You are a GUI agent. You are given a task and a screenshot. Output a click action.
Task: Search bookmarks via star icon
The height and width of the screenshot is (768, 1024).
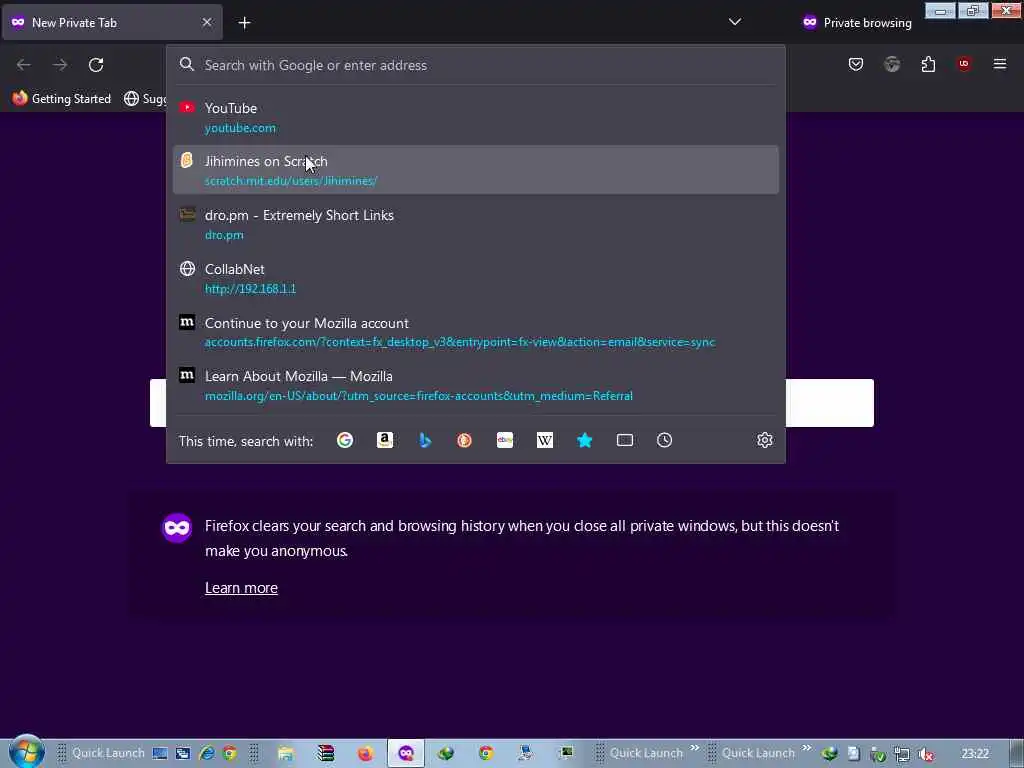pyautogui.click(x=584, y=440)
